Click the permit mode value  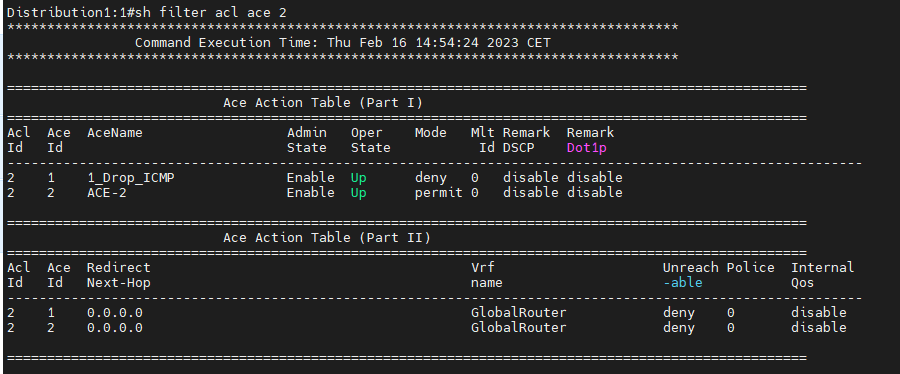point(439,193)
